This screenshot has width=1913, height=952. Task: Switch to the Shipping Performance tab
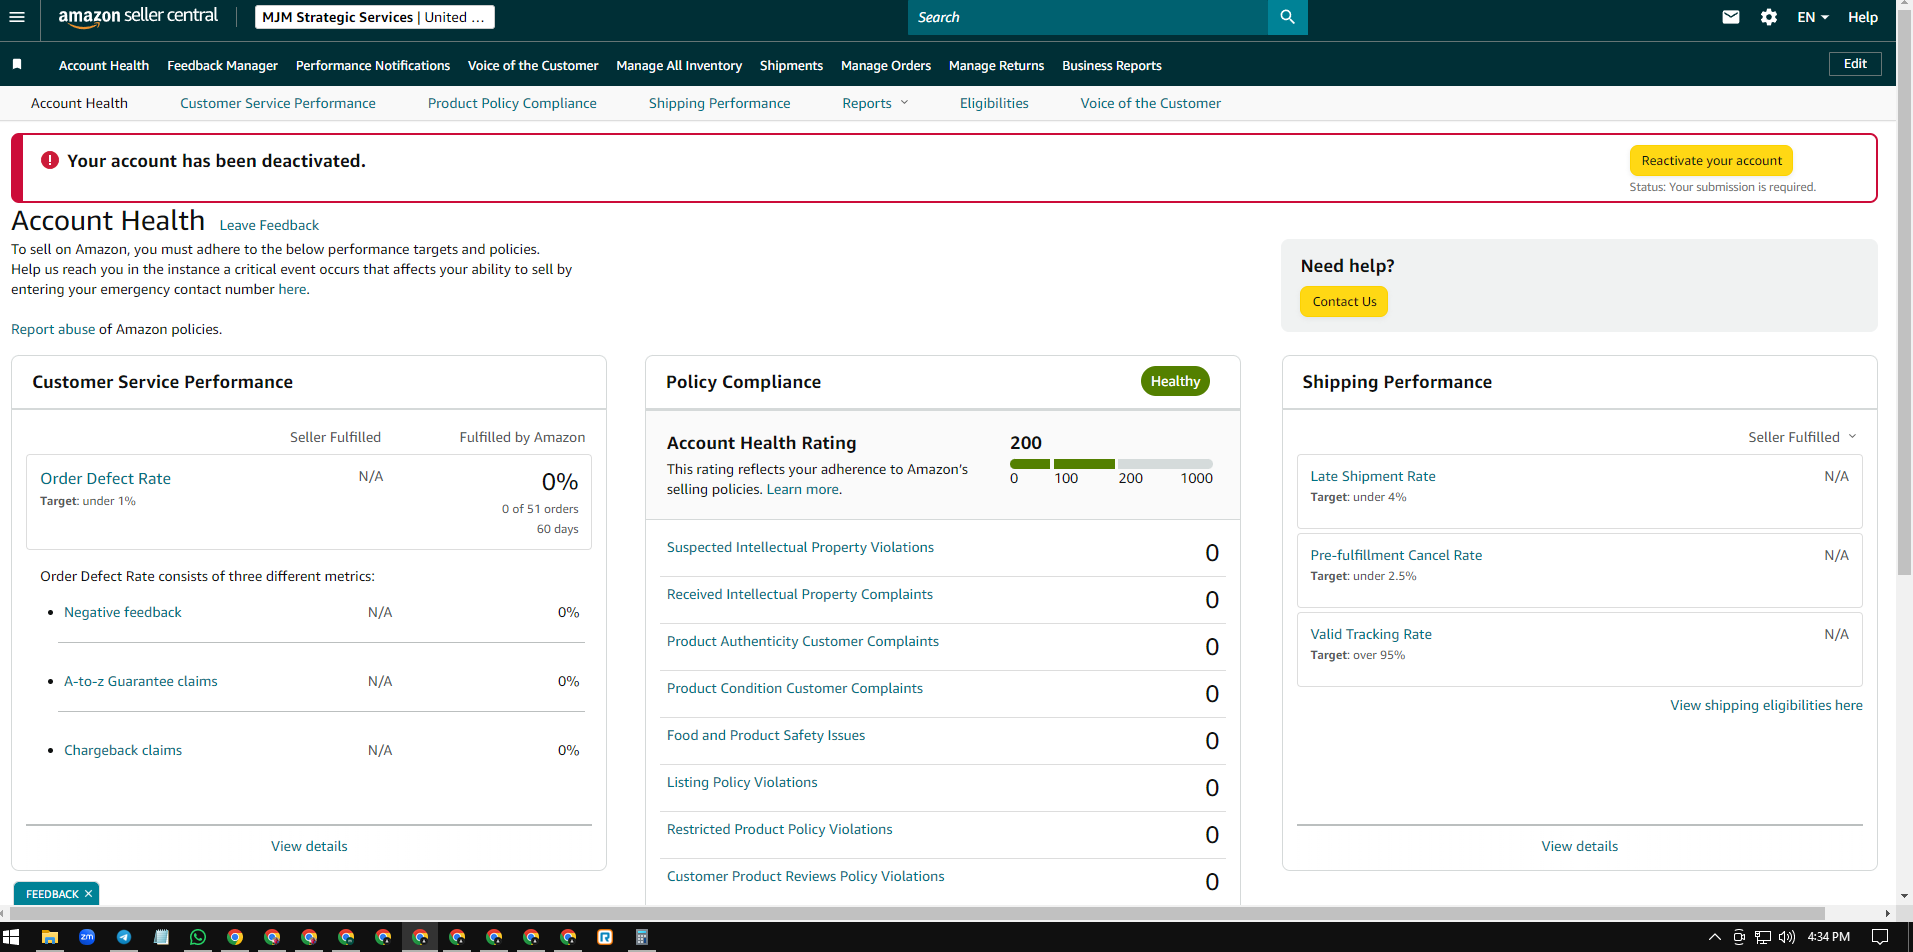(x=719, y=103)
